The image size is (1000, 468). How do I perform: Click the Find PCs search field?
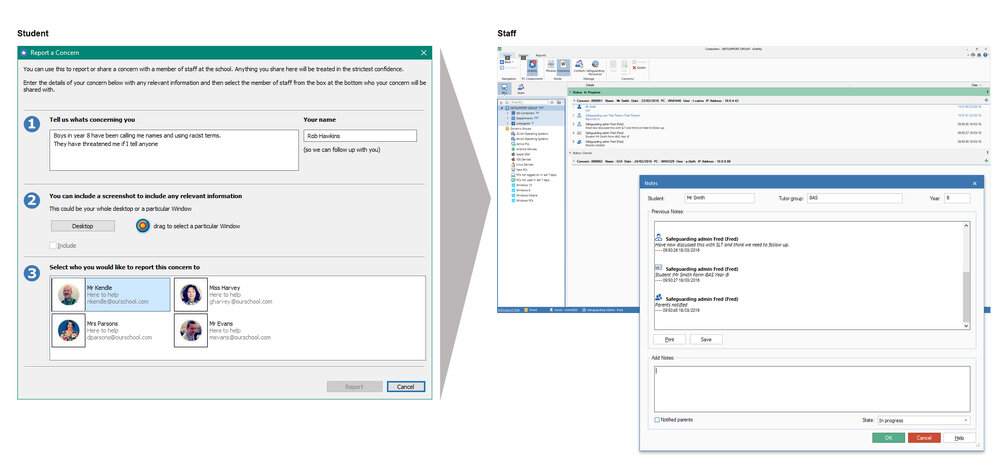point(527,103)
